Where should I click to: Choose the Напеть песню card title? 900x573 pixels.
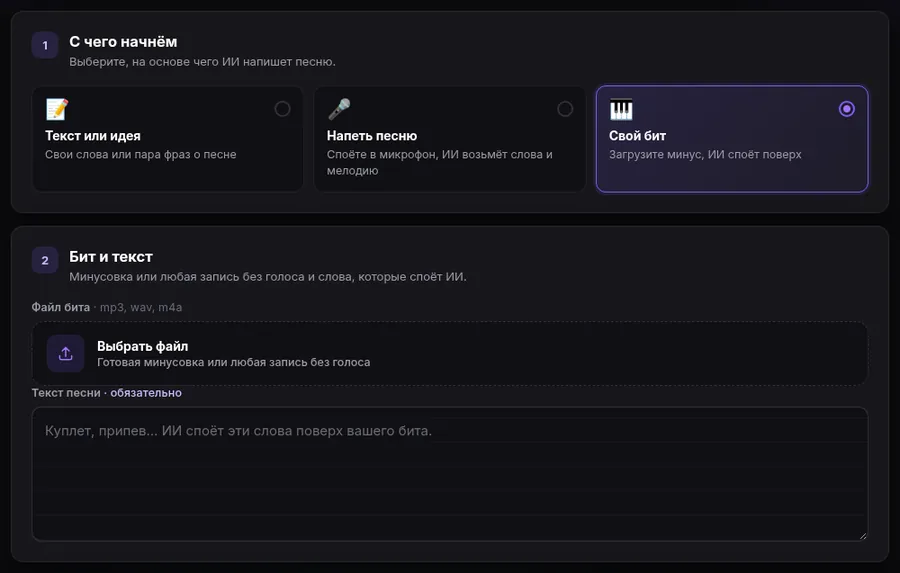372,136
